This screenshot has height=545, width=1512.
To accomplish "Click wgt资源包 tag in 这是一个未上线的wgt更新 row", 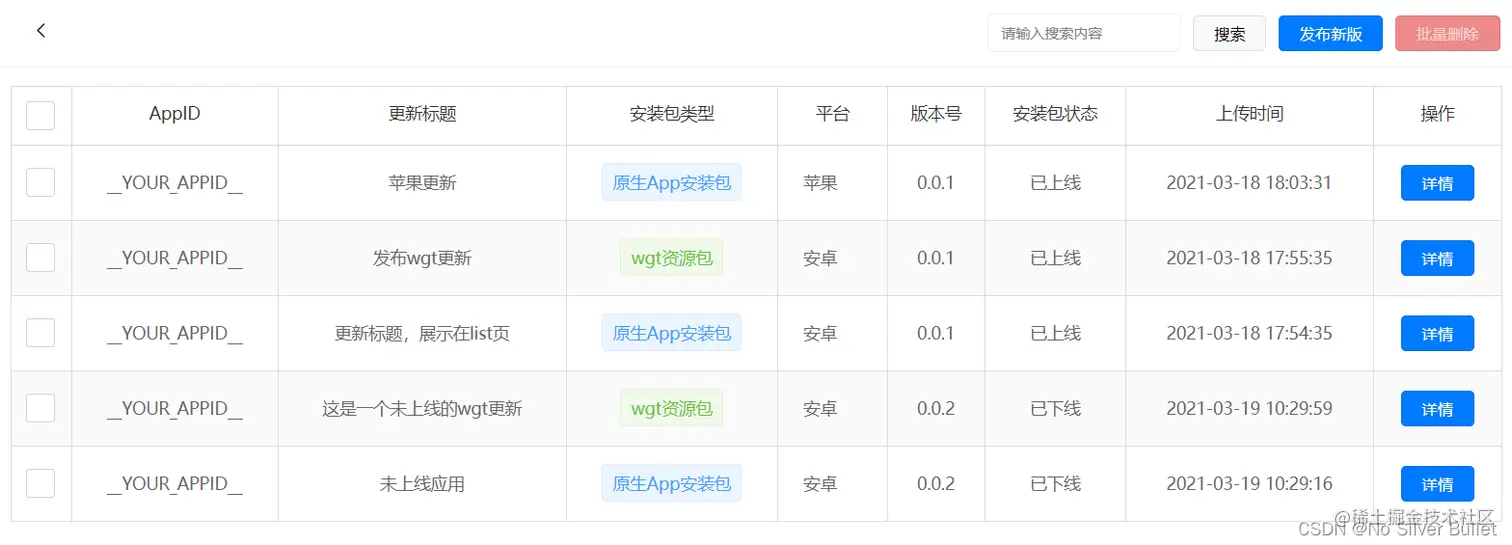I will point(672,408).
